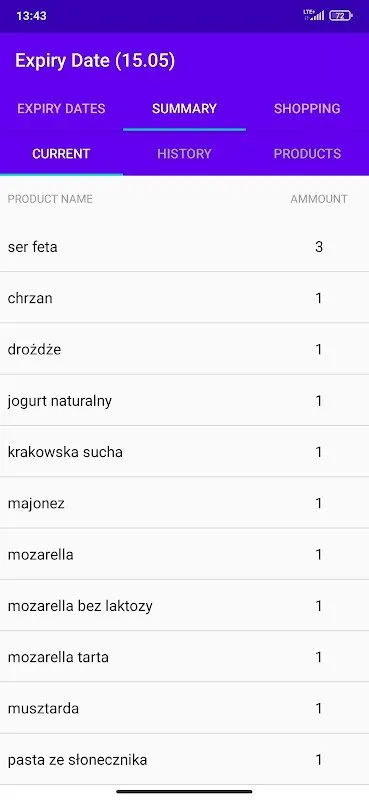
Task: Tap the battery indicator icon
Action: point(340,15)
